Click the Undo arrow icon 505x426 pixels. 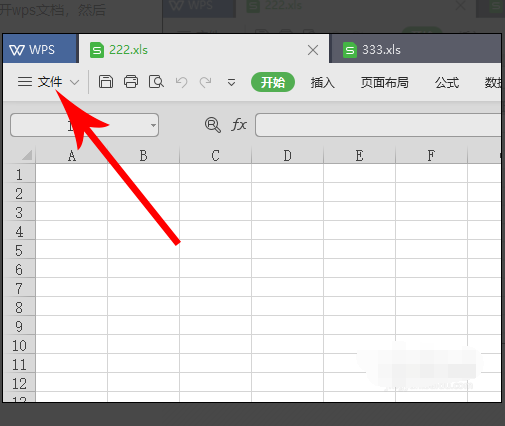181,82
